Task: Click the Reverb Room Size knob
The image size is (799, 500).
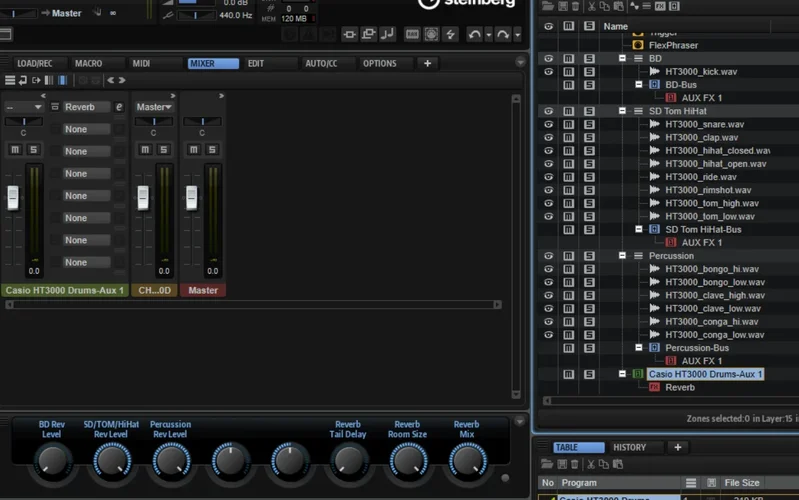Action: 408,460
